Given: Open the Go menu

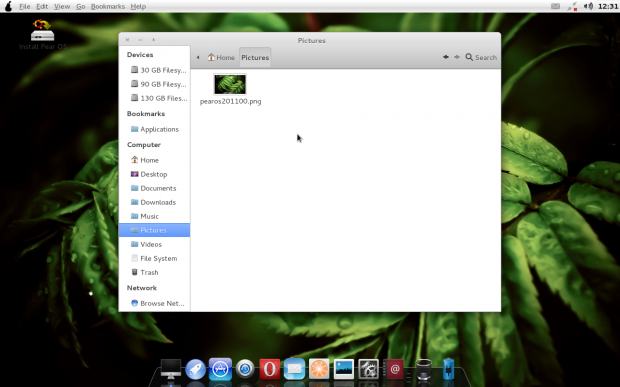Looking at the screenshot, I should [x=81, y=6].
